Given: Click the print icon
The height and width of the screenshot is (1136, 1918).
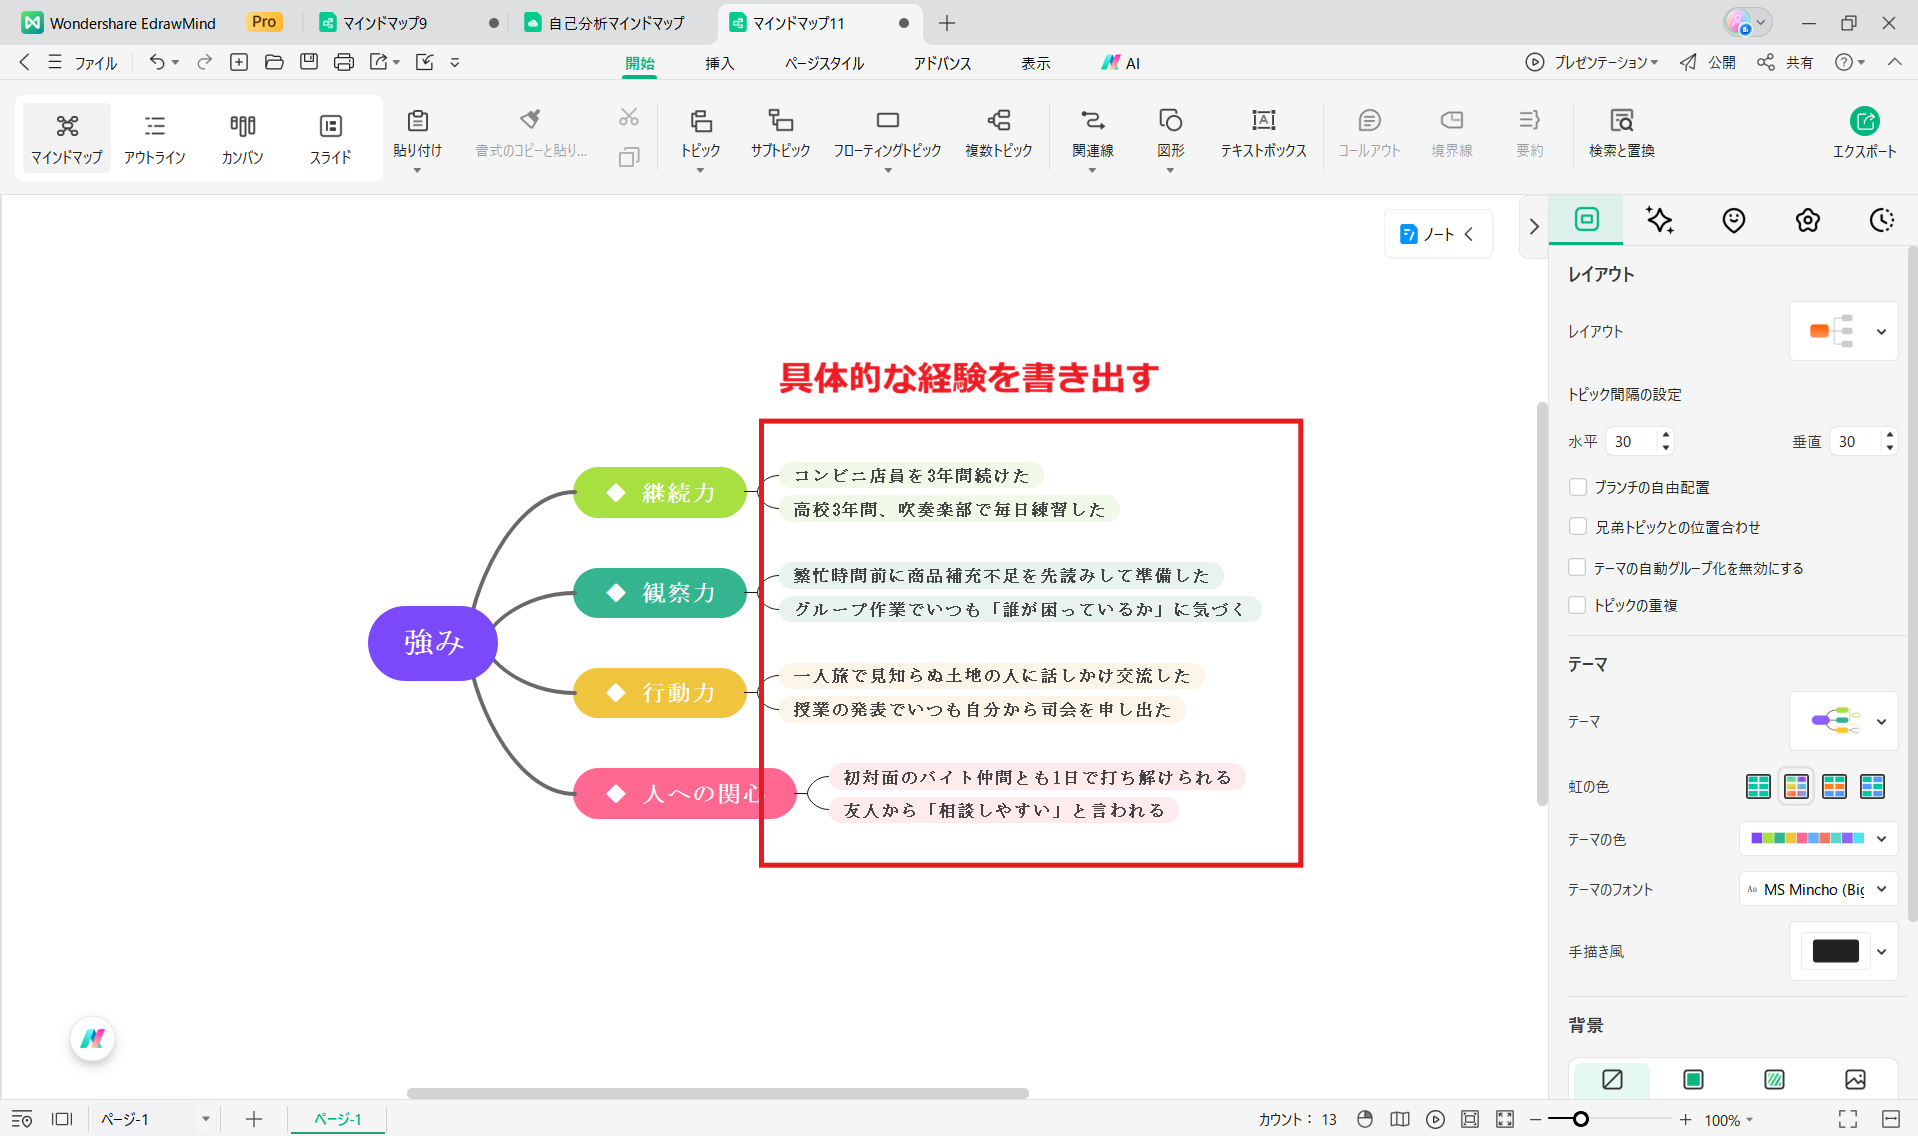Looking at the screenshot, I should (344, 62).
